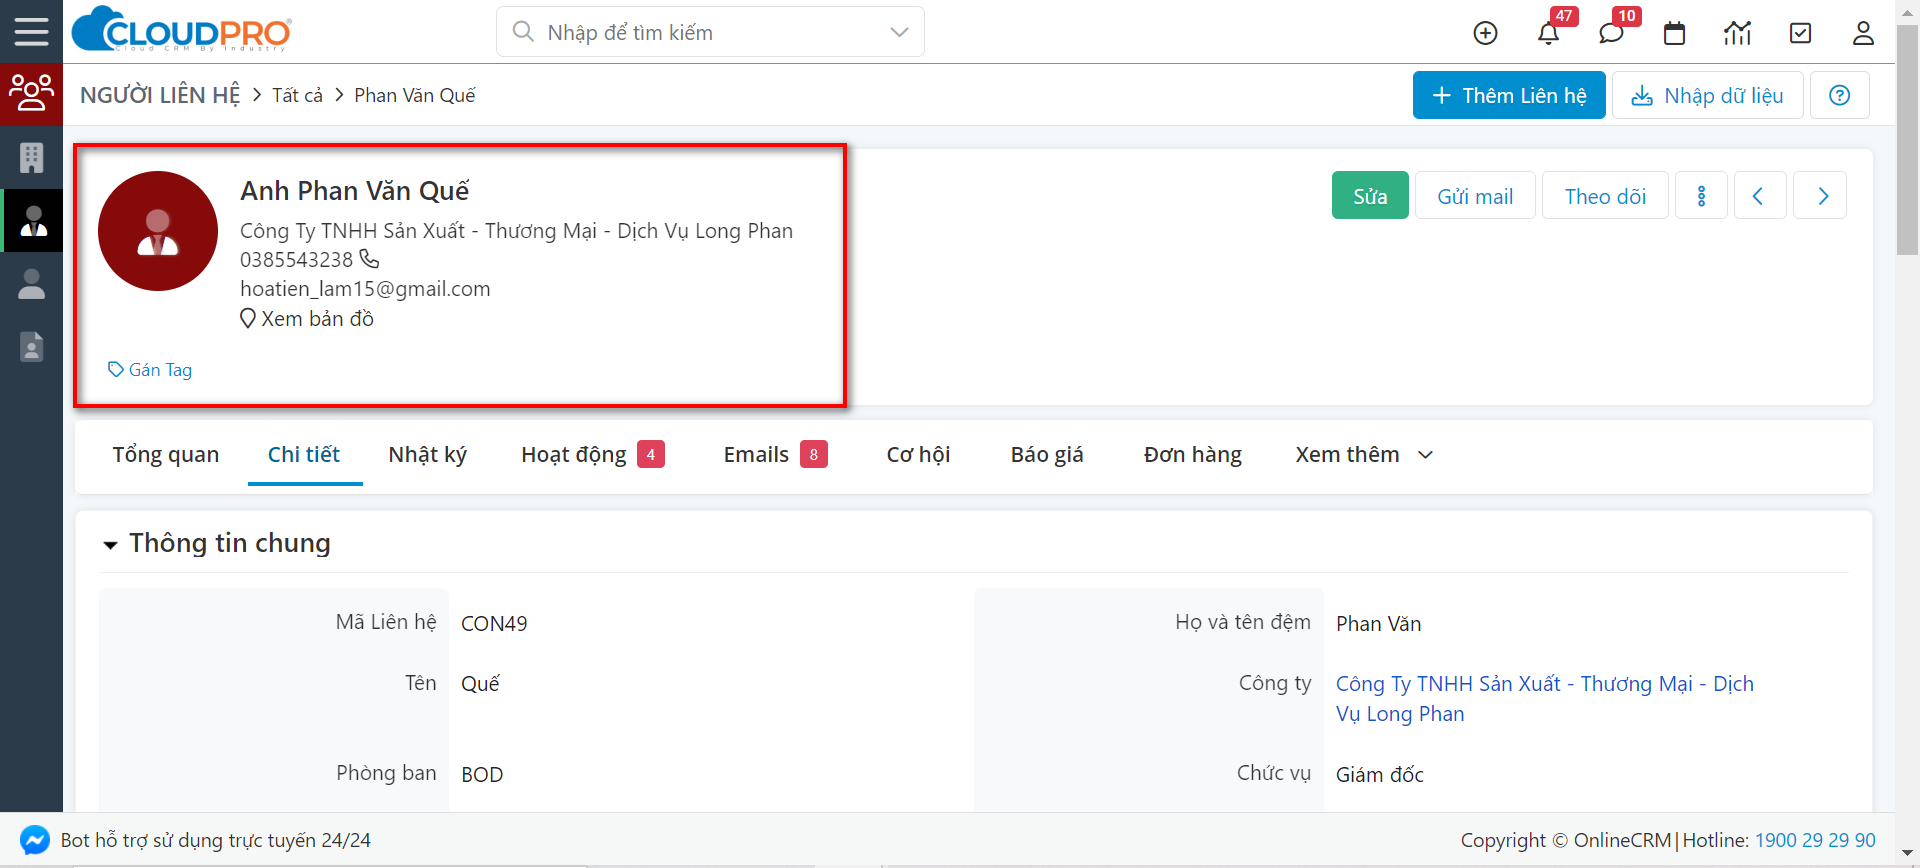The image size is (1920, 868).
Task: Open the Messenger support bot icon
Action: tap(34, 840)
